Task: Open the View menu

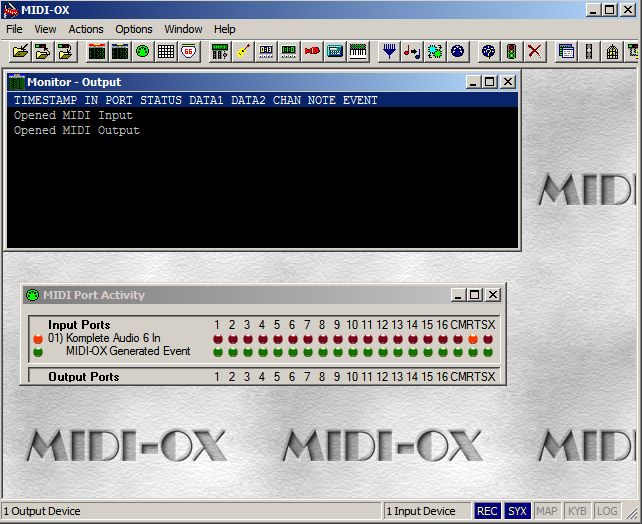Action: click(45, 29)
